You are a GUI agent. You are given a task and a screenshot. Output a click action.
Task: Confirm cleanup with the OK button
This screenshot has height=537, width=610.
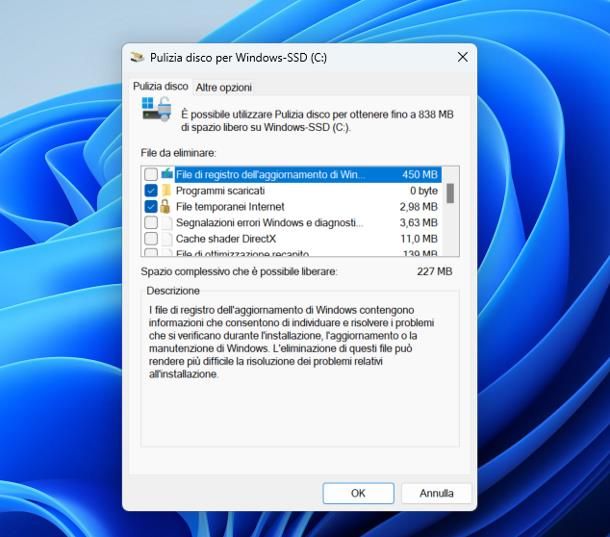coord(358,493)
